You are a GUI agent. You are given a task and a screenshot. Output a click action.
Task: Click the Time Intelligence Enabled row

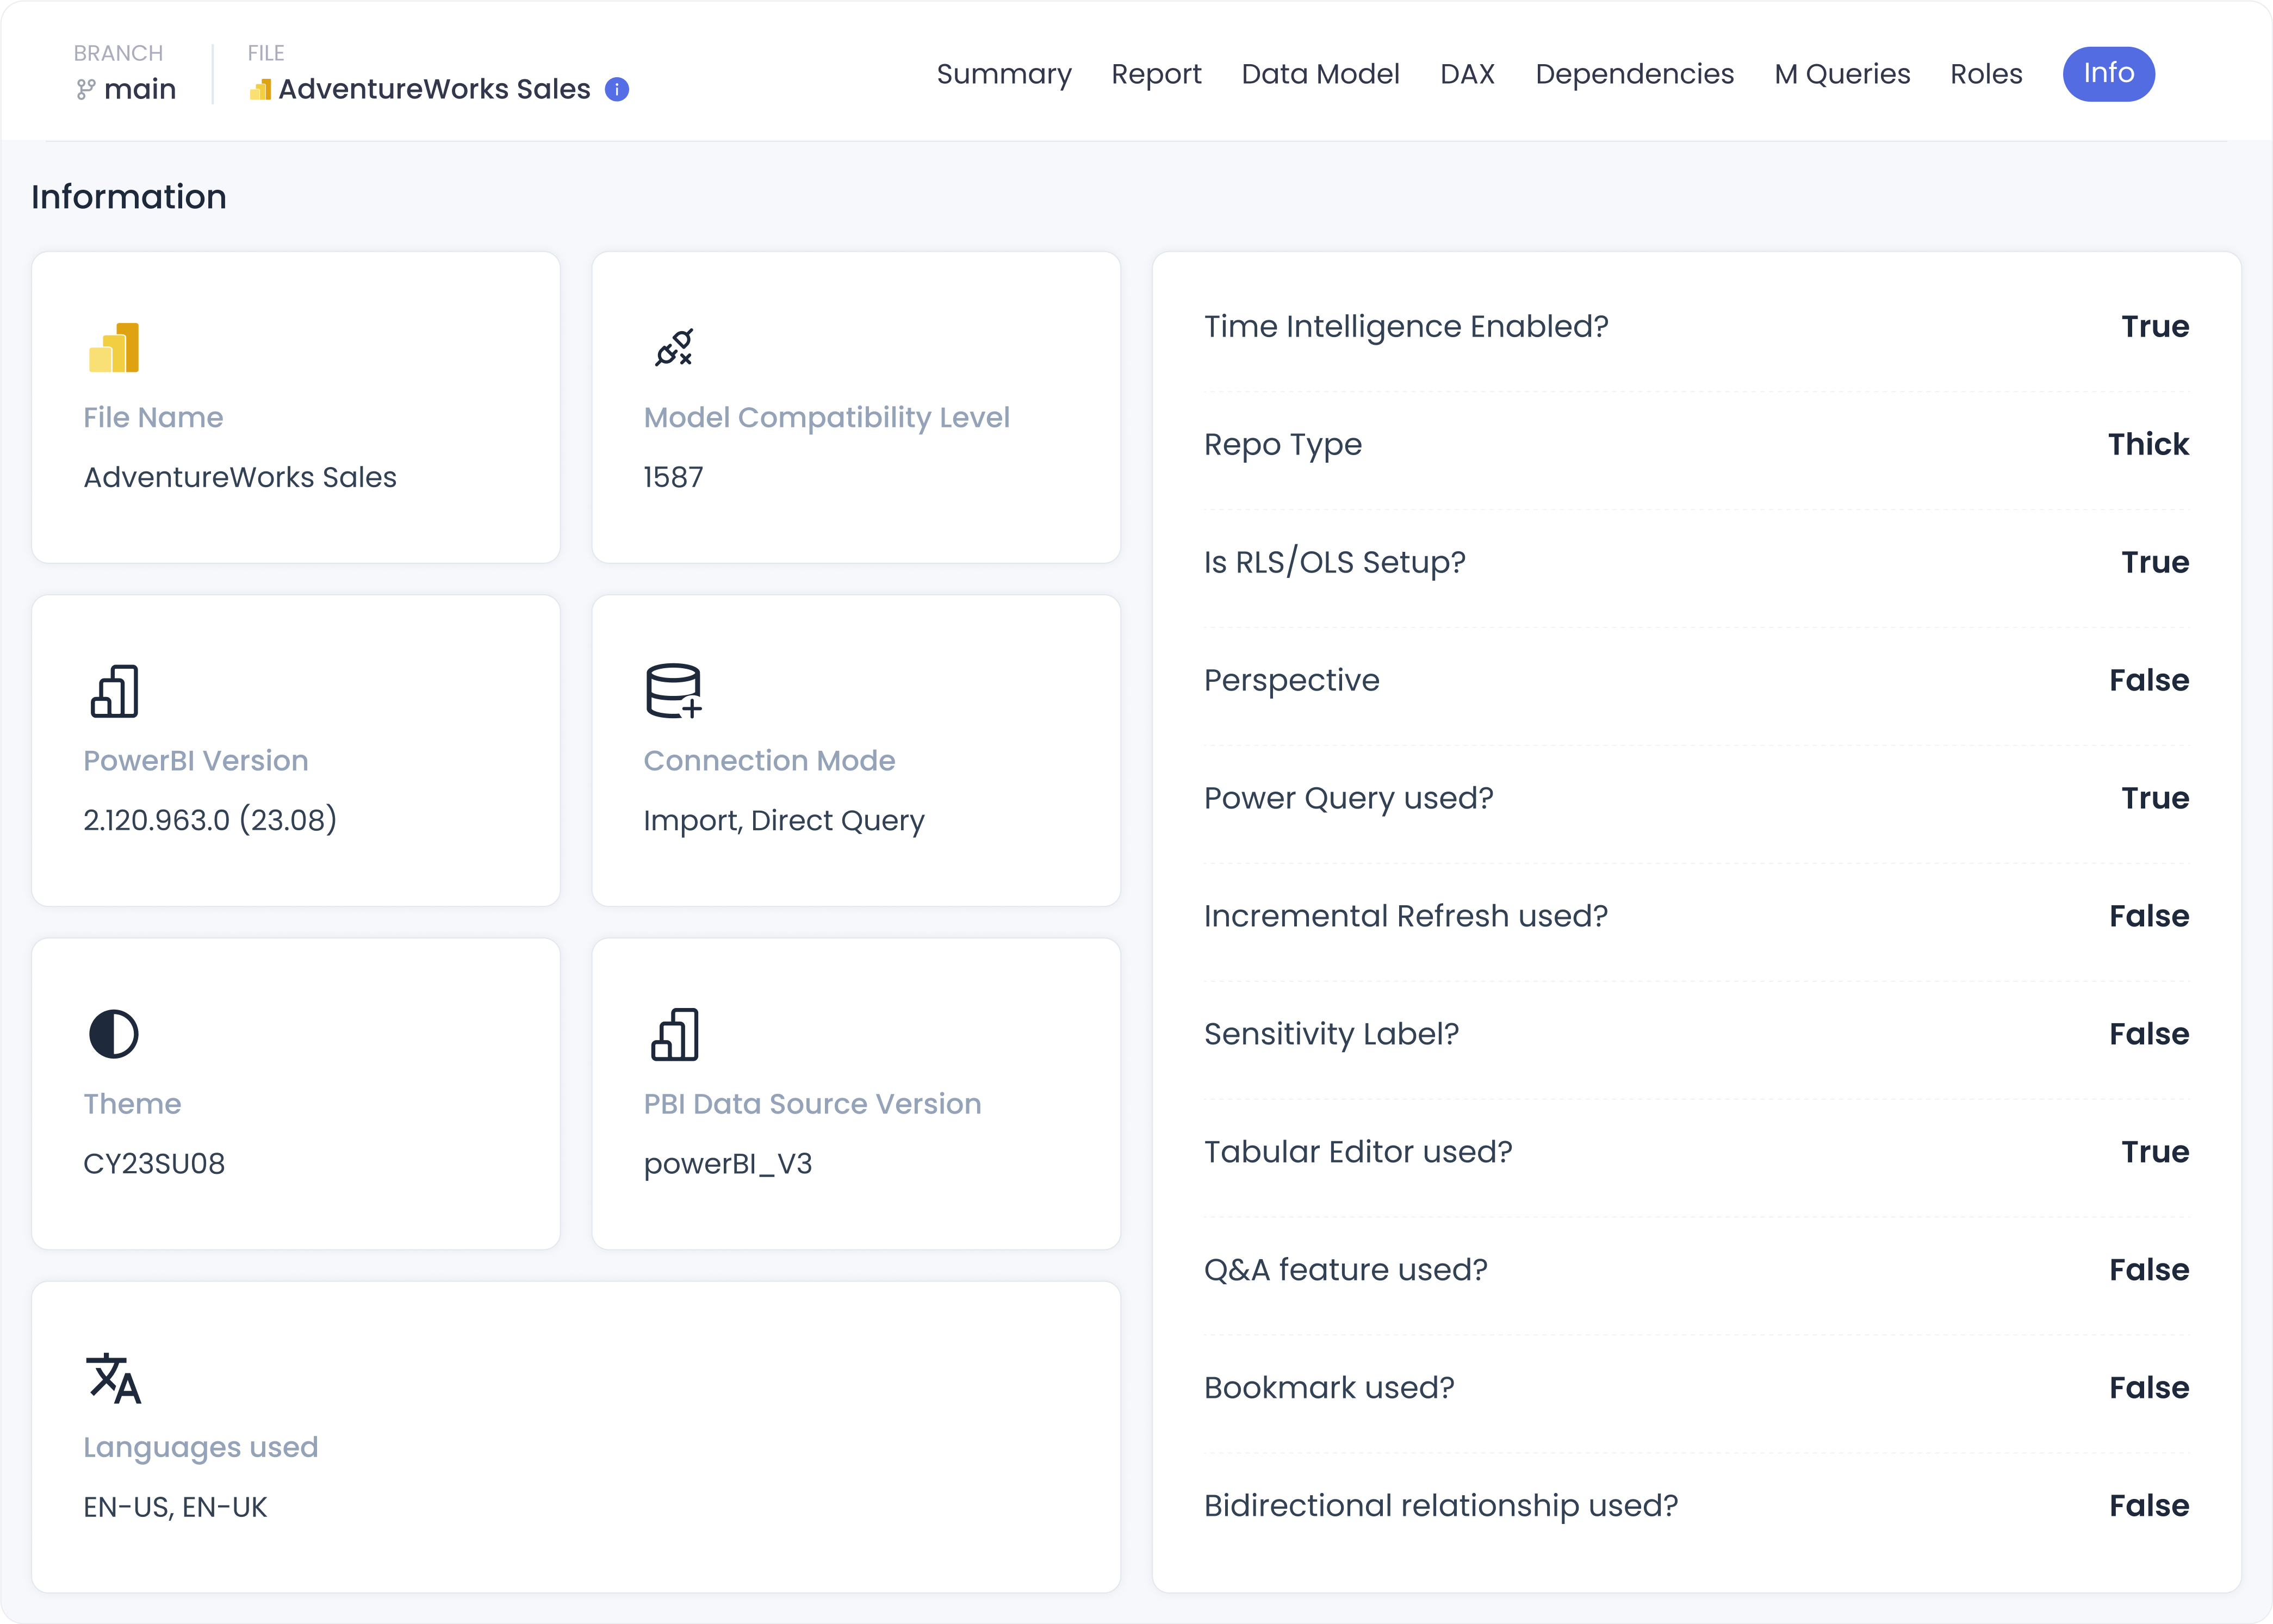1405,326
